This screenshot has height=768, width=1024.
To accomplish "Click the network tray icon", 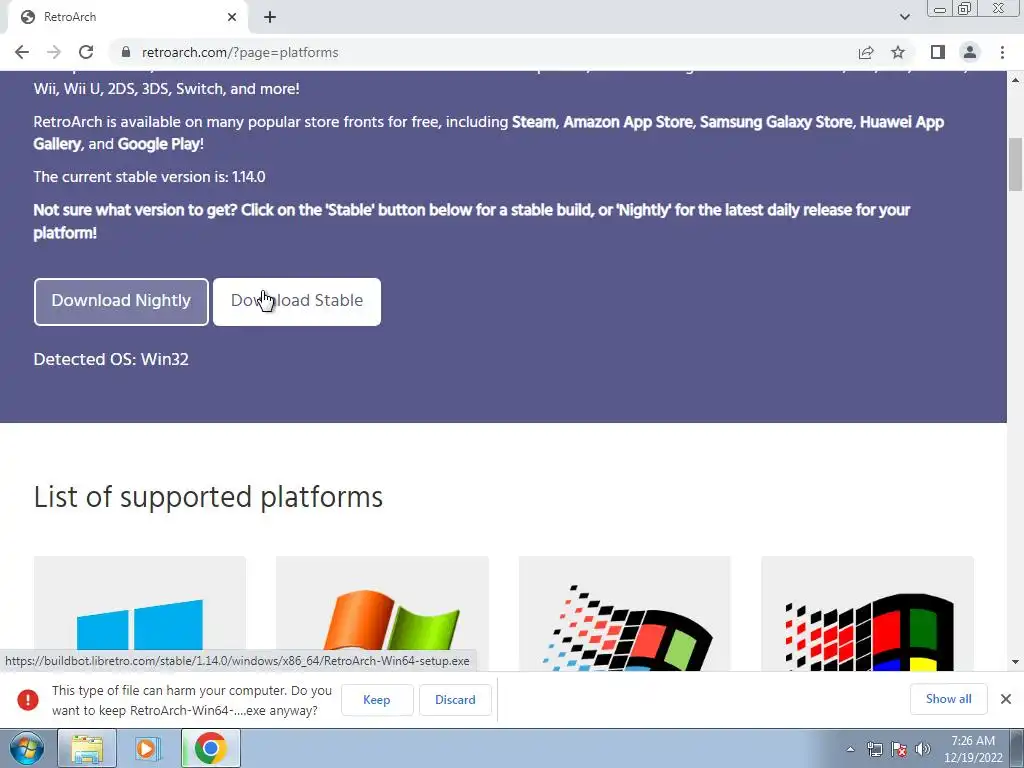I will click(x=874, y=749).
